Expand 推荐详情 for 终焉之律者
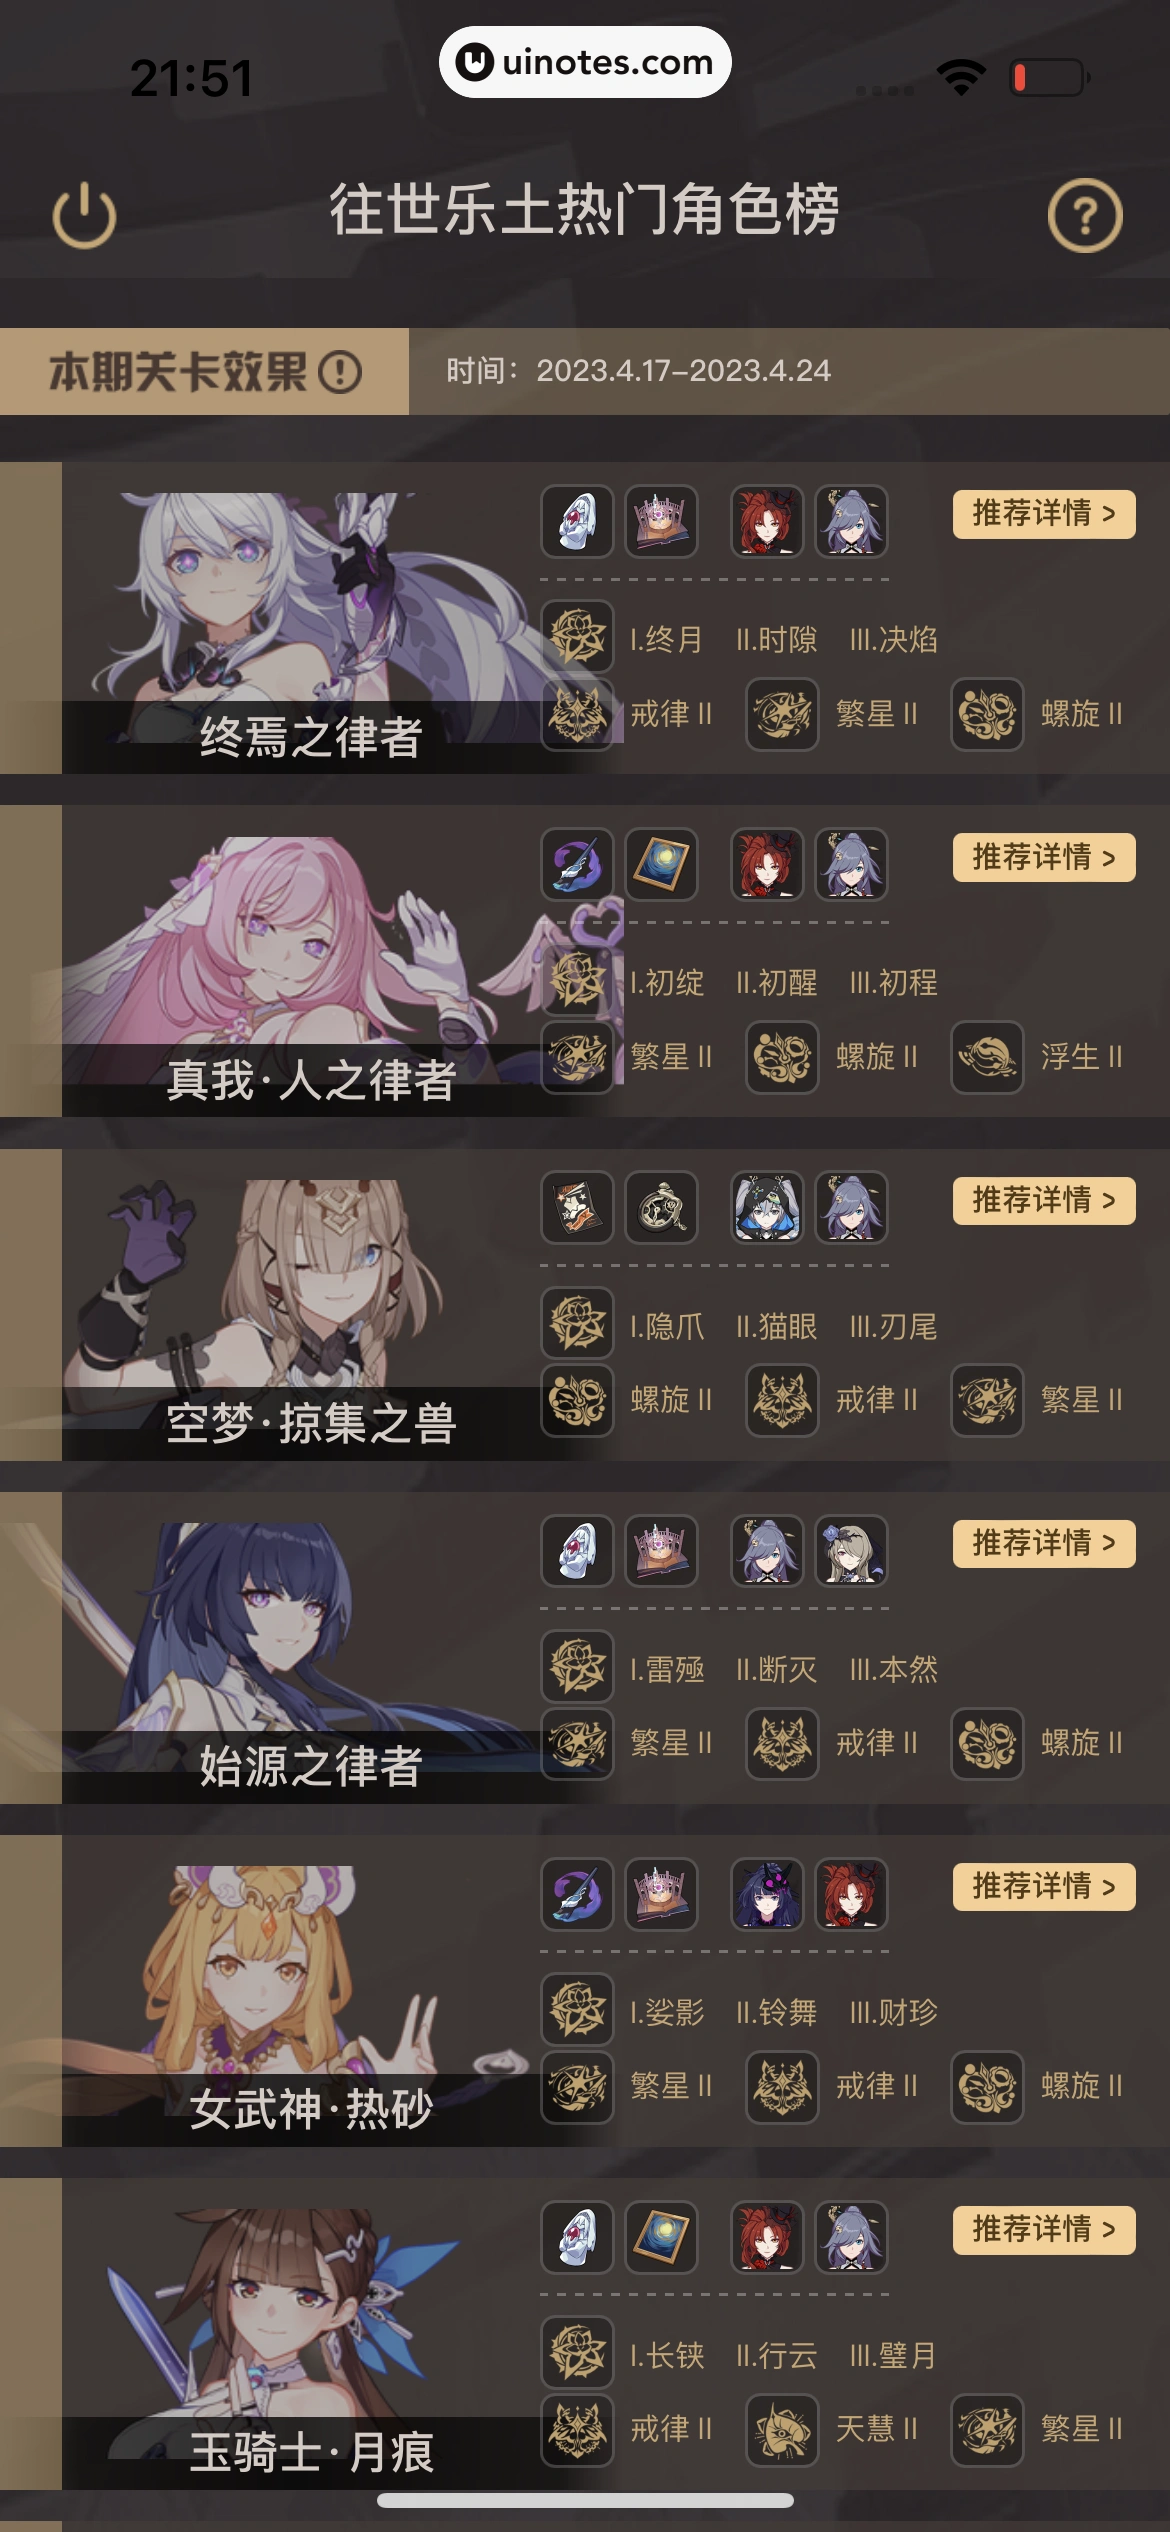The width and height of the screenshot is (1170, 2532). coord(1044,514)
